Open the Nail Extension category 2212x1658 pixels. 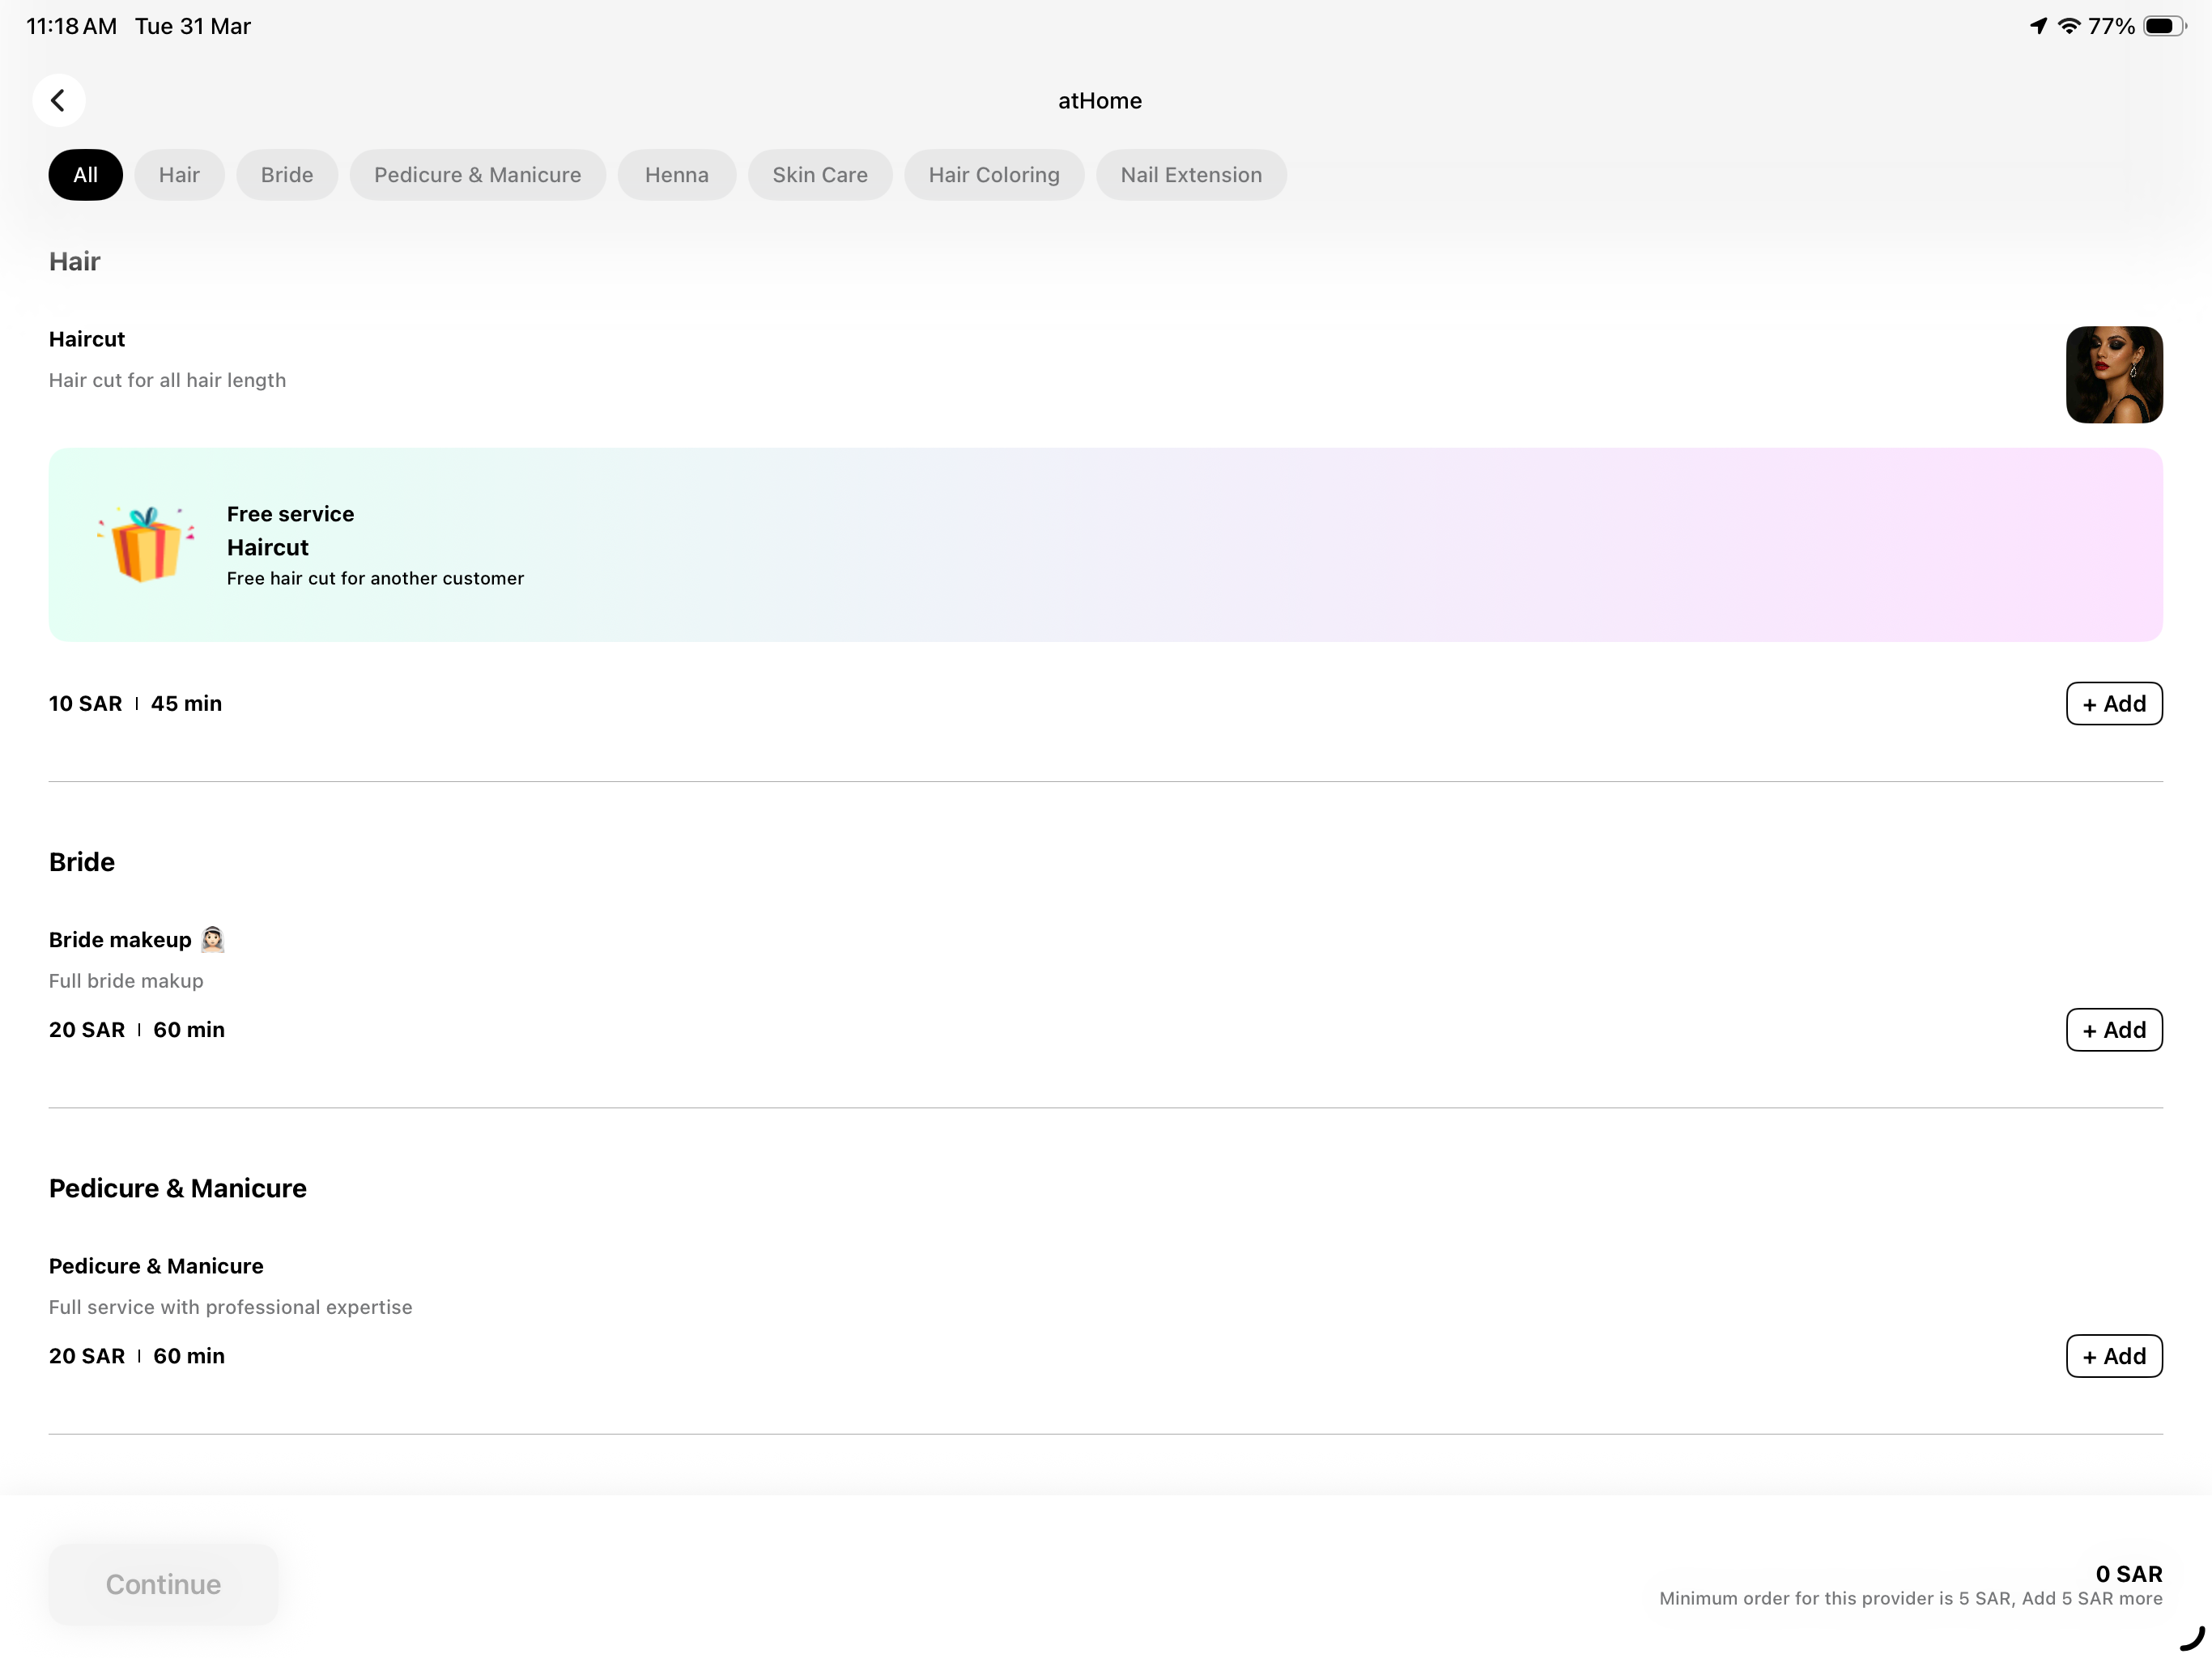[1191, 175]
